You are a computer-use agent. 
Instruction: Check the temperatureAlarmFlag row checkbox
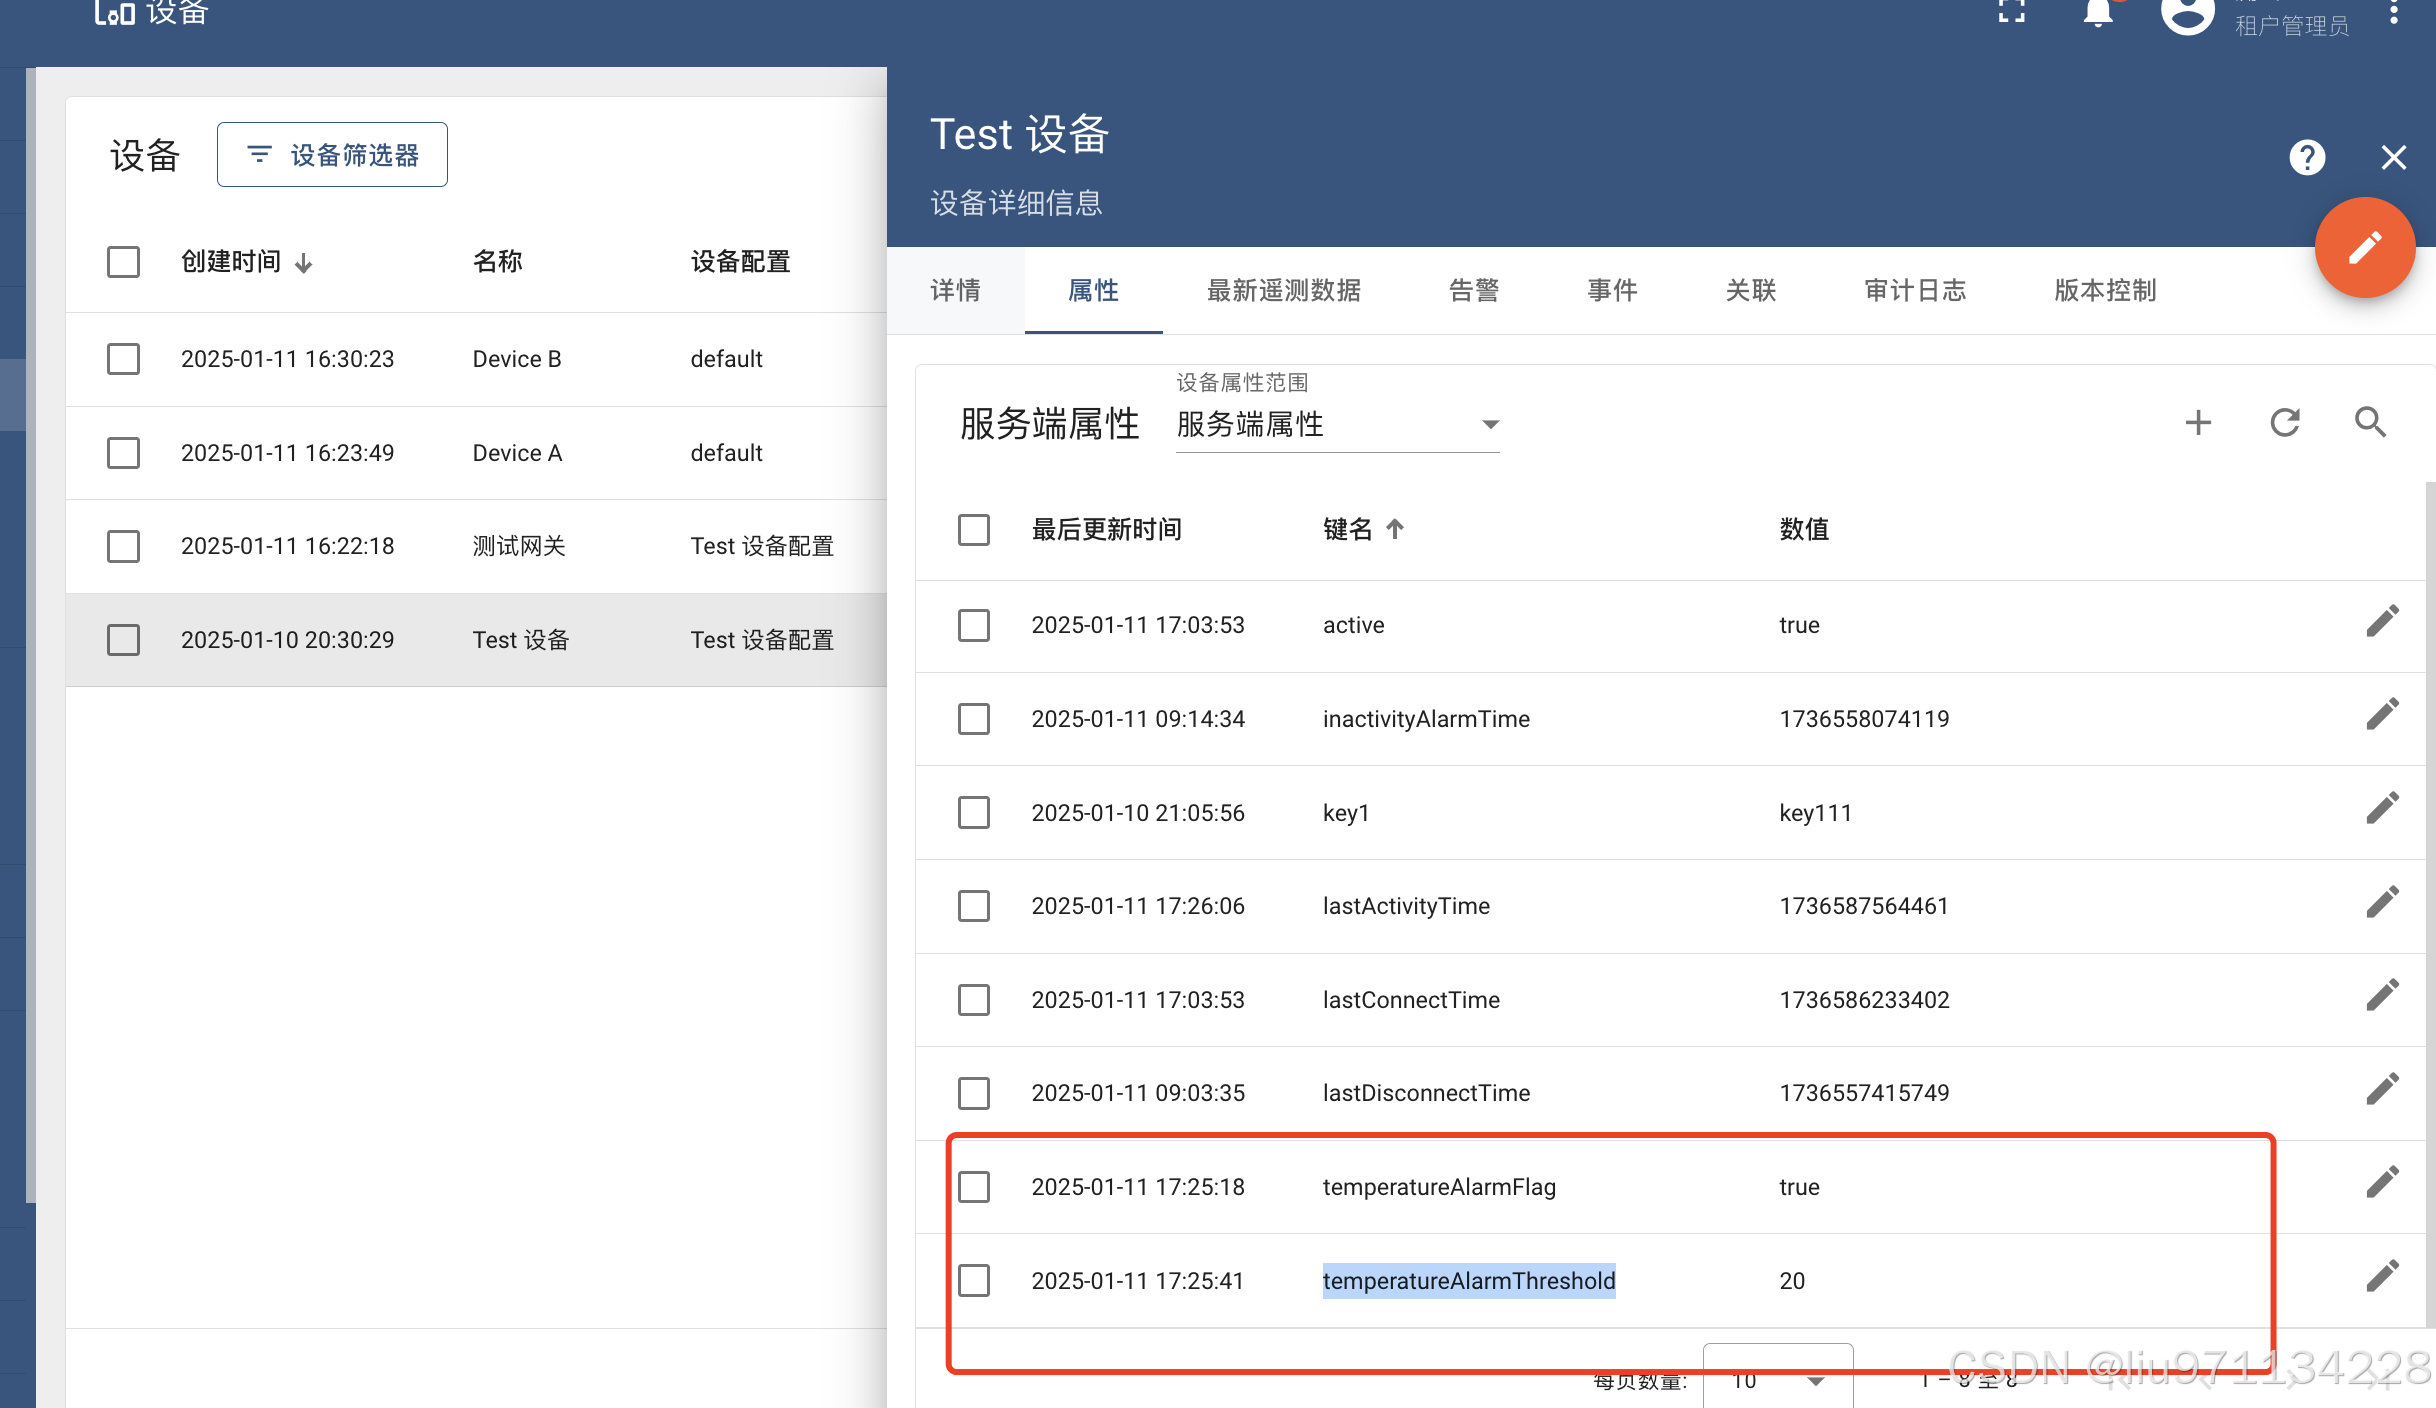[x=973, y=1187]
